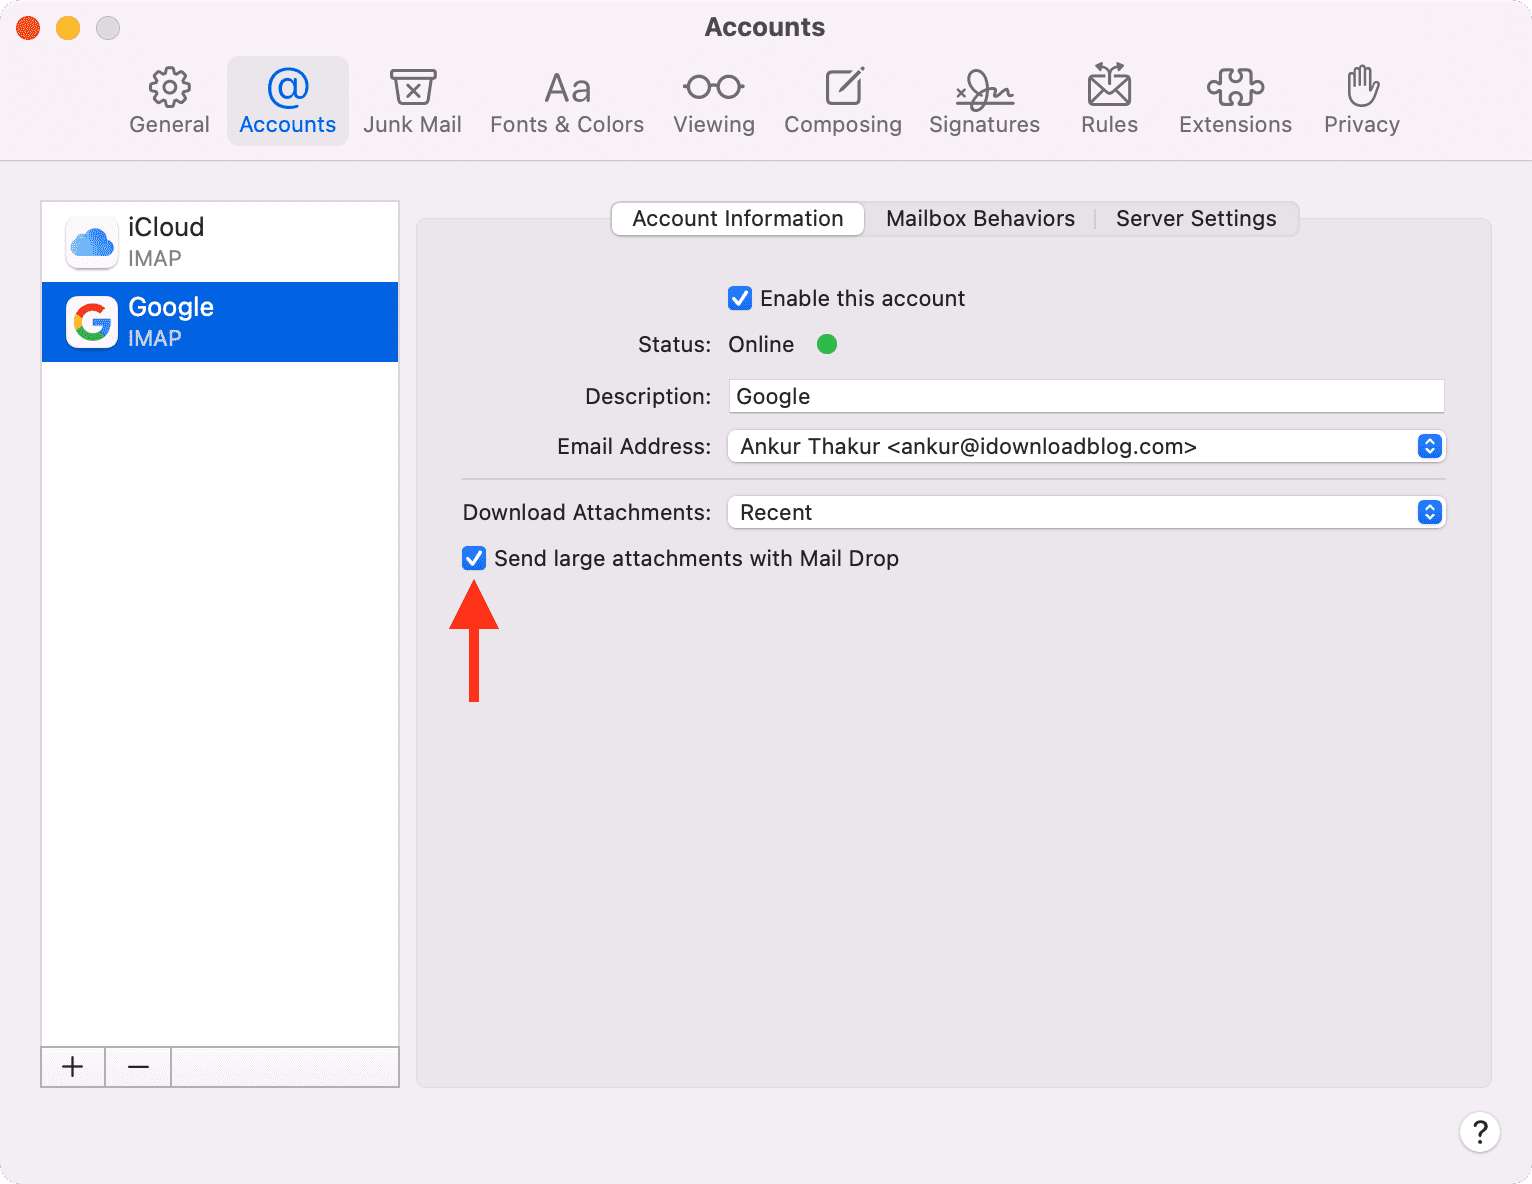Click the plus button to add account

73,1067
